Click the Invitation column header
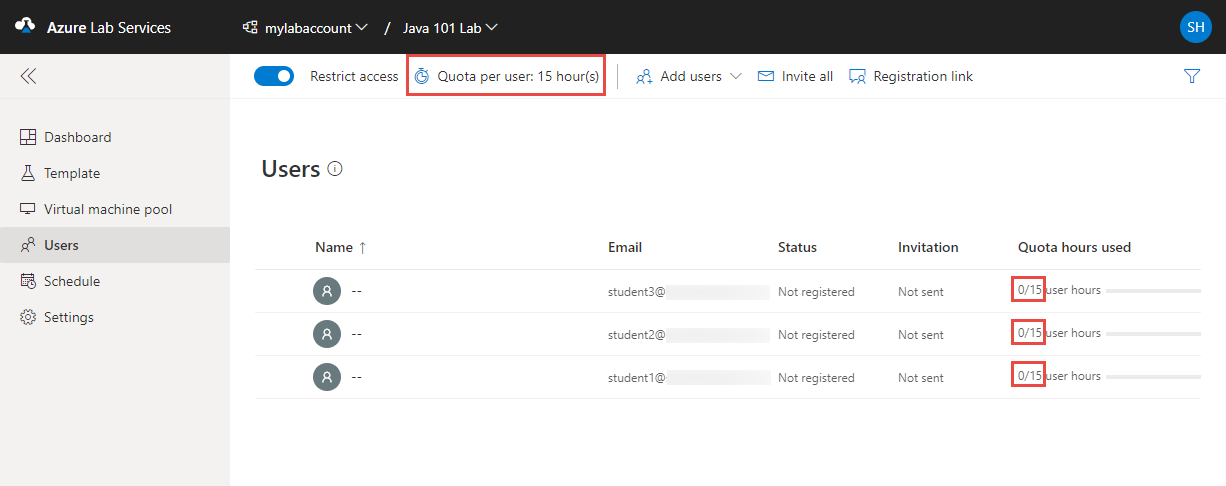Screen dimensions: 1226x486 pos(928,247)
